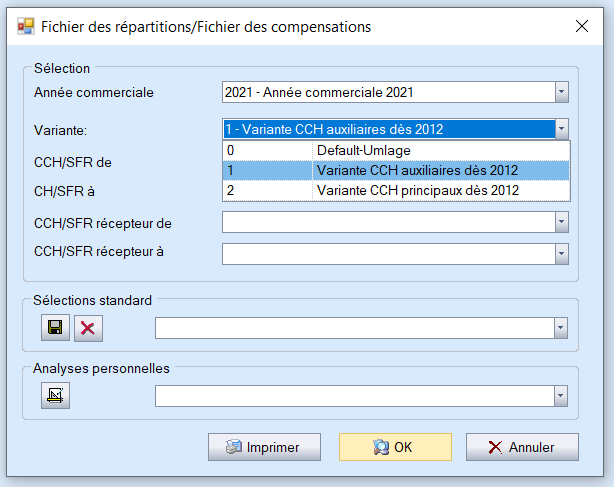Click the personal analyses edit icon
Image resolution: width=614 pixels, height=487 pixels.
(54, 397)
